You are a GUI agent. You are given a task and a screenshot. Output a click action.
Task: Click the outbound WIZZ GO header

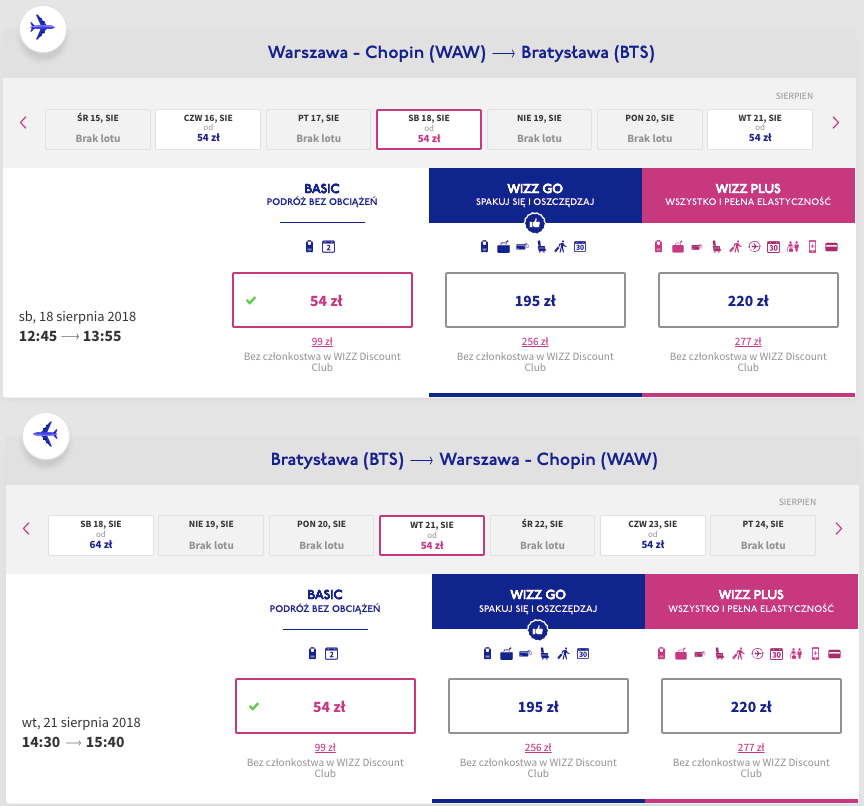(535, 195)
